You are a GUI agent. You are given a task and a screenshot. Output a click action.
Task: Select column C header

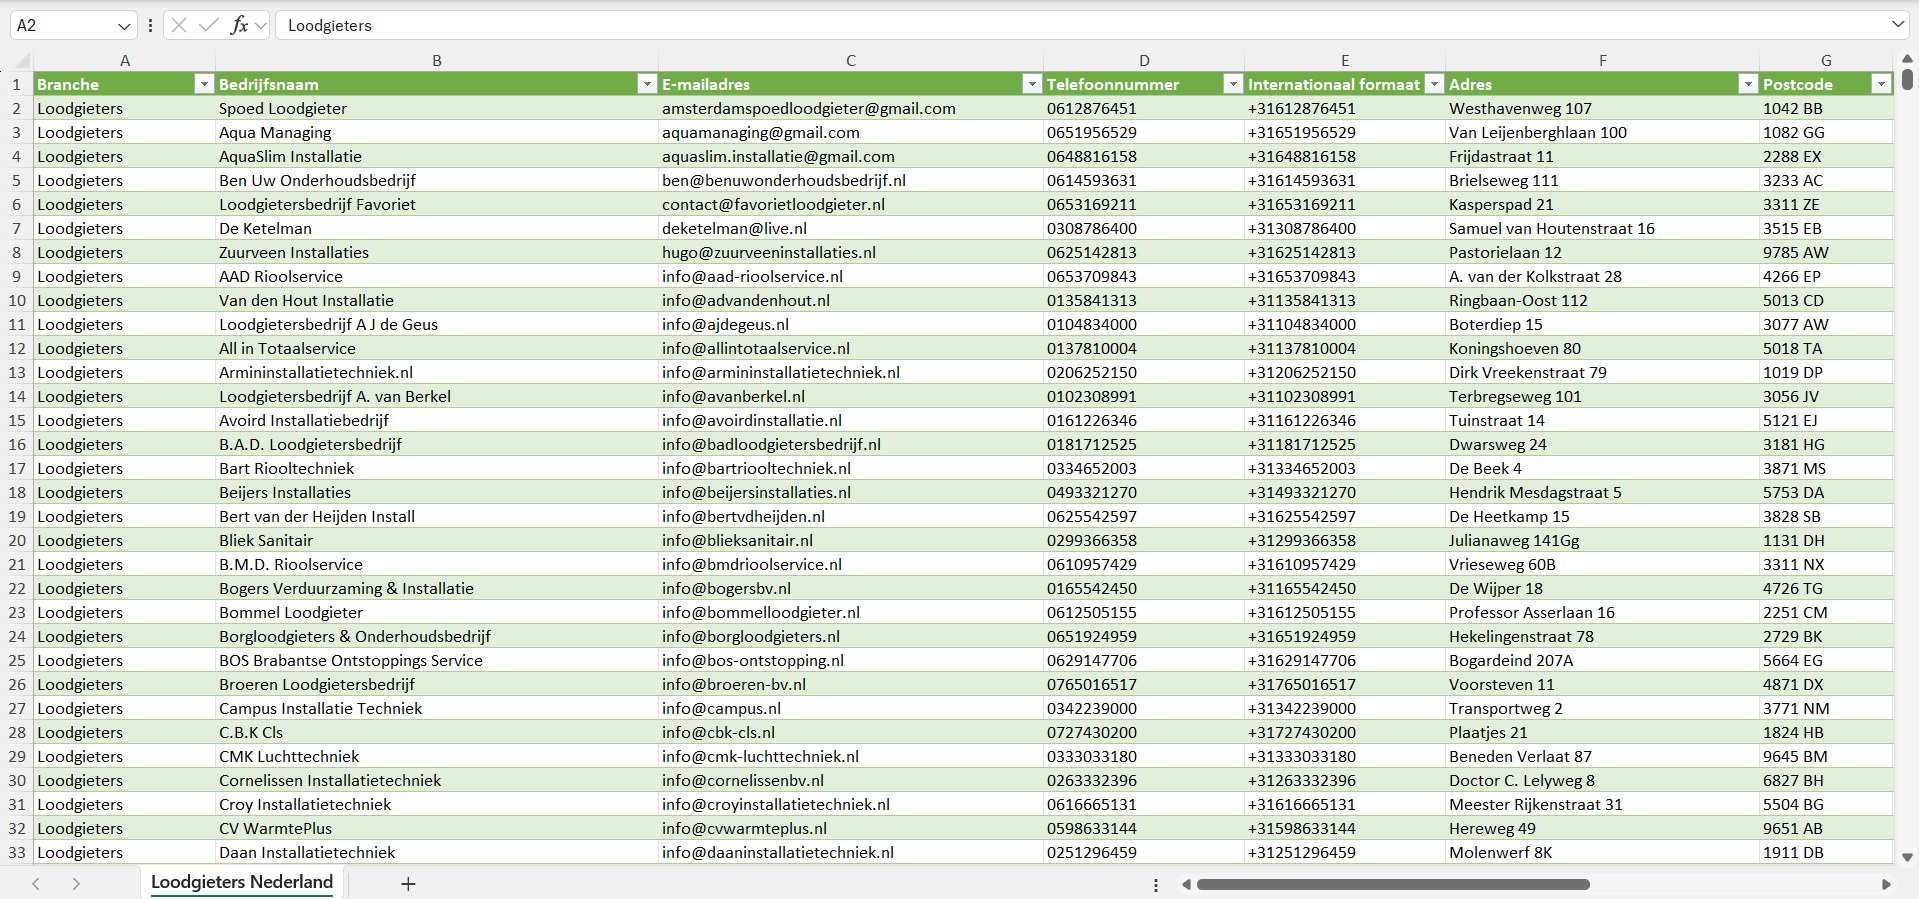850,60
